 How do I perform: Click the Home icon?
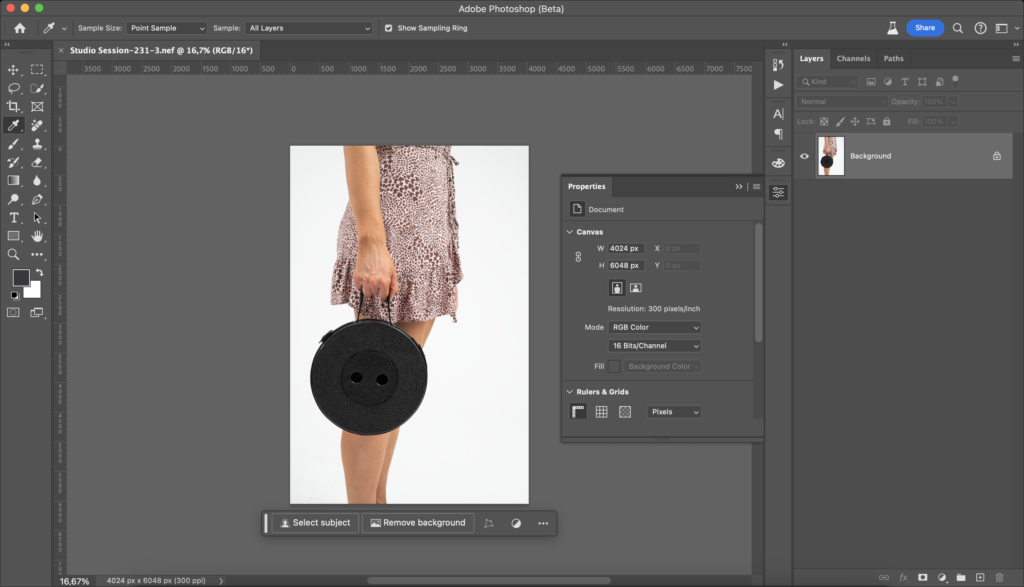pos(19,28)
